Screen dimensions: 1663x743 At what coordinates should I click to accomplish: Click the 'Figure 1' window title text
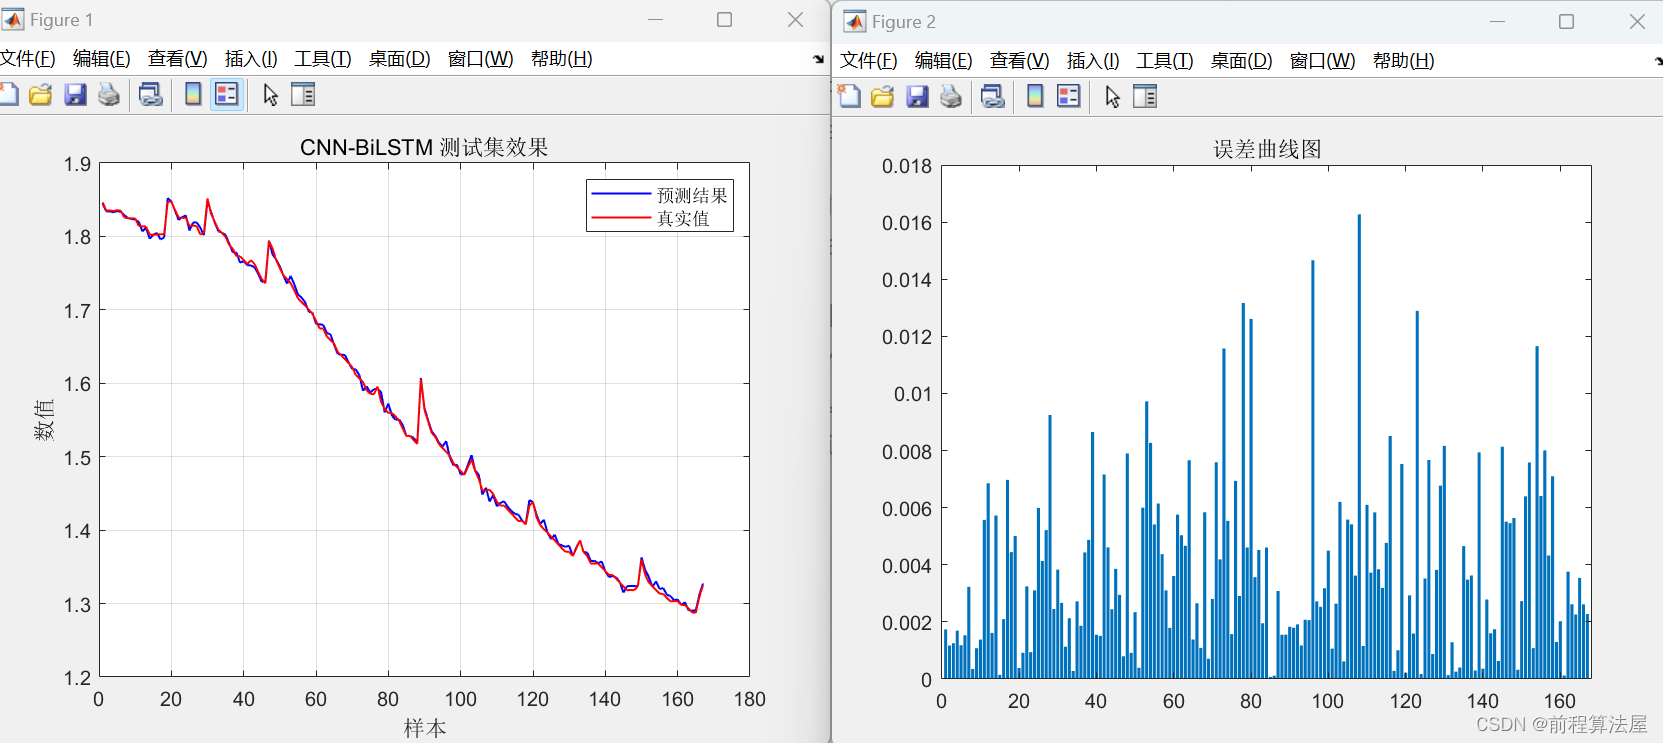point(61,20)
